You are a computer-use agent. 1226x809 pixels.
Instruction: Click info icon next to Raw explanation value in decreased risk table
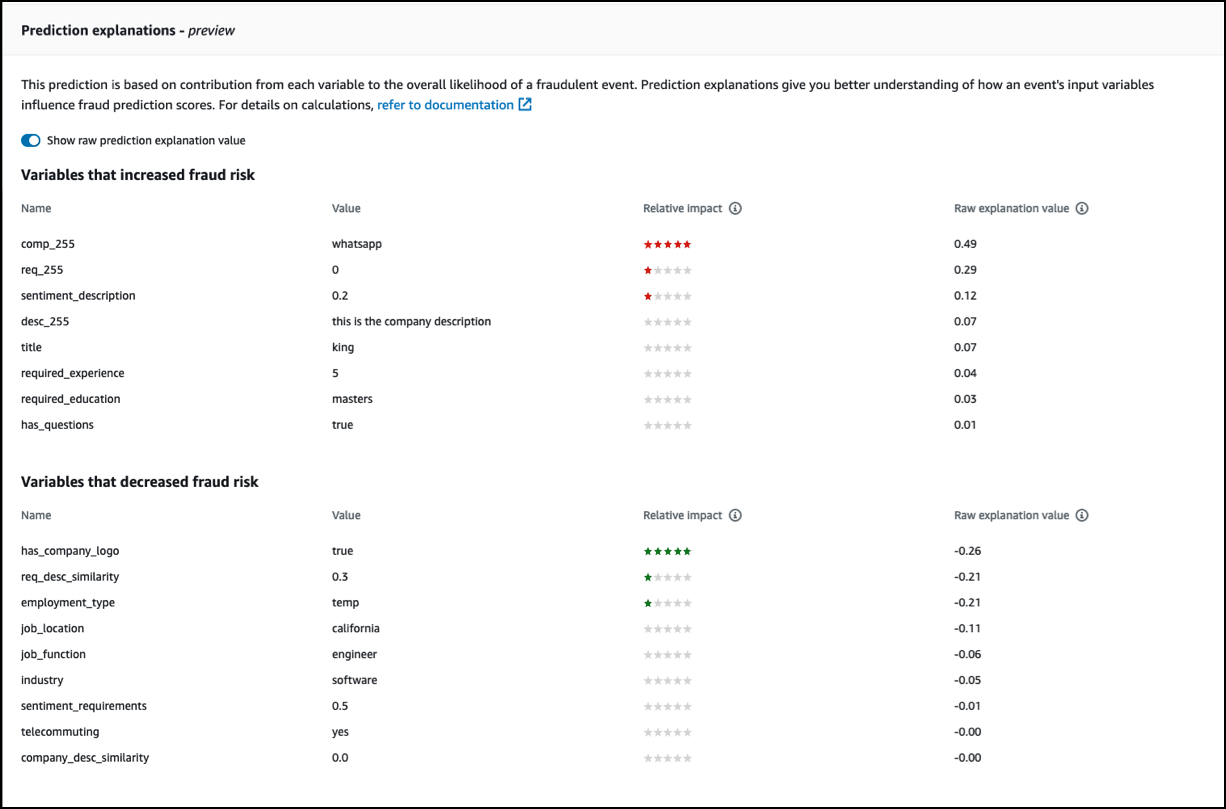(x=1082, y=516)
